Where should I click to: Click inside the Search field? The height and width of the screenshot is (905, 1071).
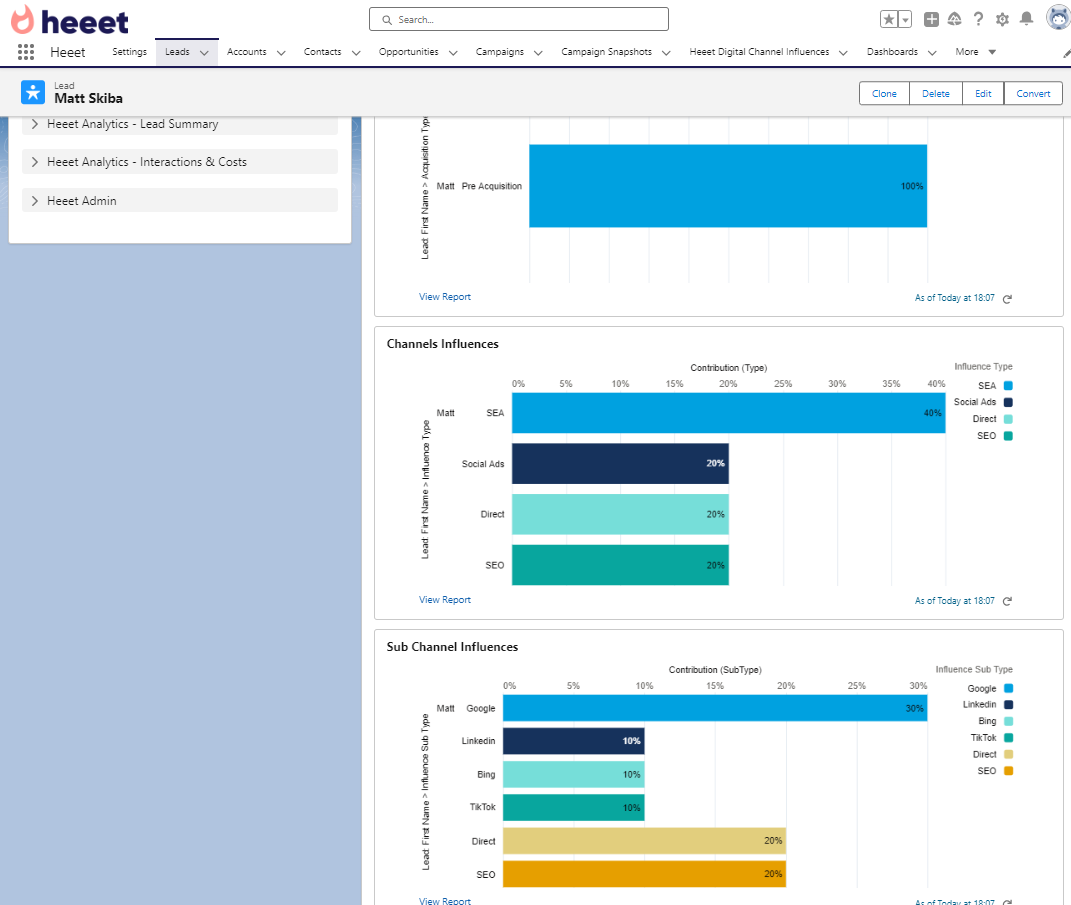coord(518,18)
